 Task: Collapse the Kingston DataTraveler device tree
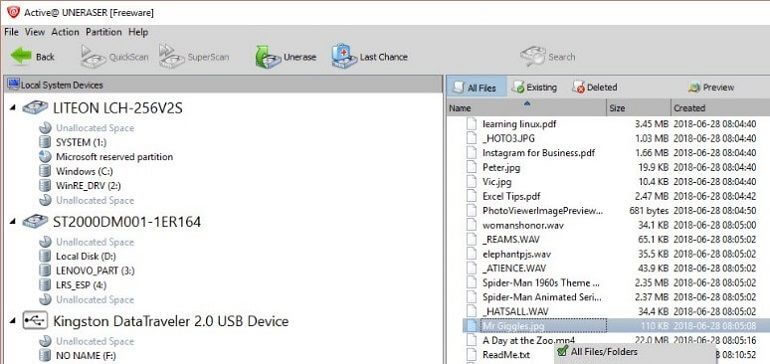(13, 321)
